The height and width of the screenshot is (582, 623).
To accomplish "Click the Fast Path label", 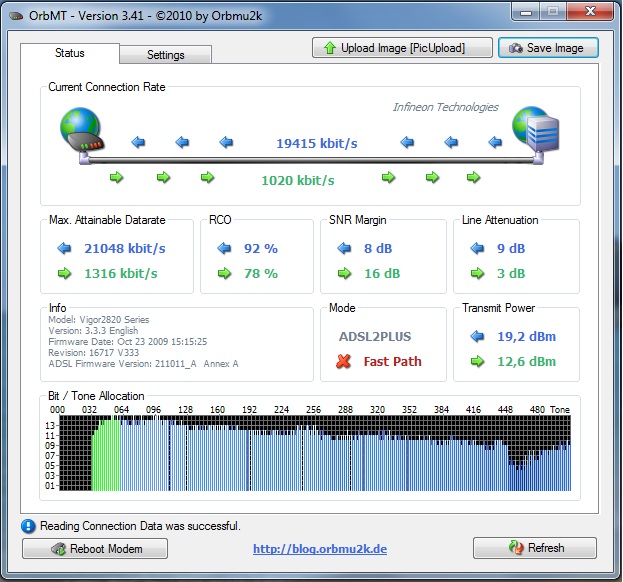I will pos(392,361).
